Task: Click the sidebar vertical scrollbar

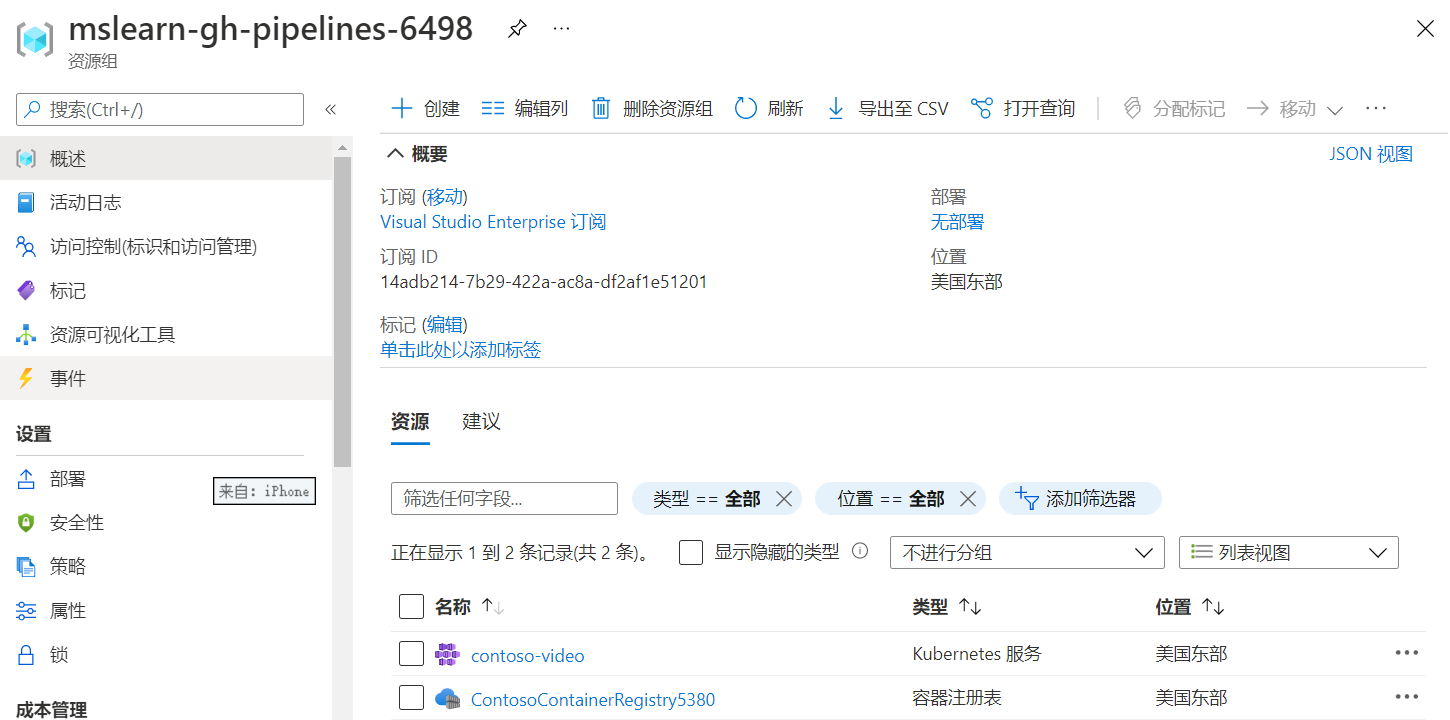Action: [343, 310]
